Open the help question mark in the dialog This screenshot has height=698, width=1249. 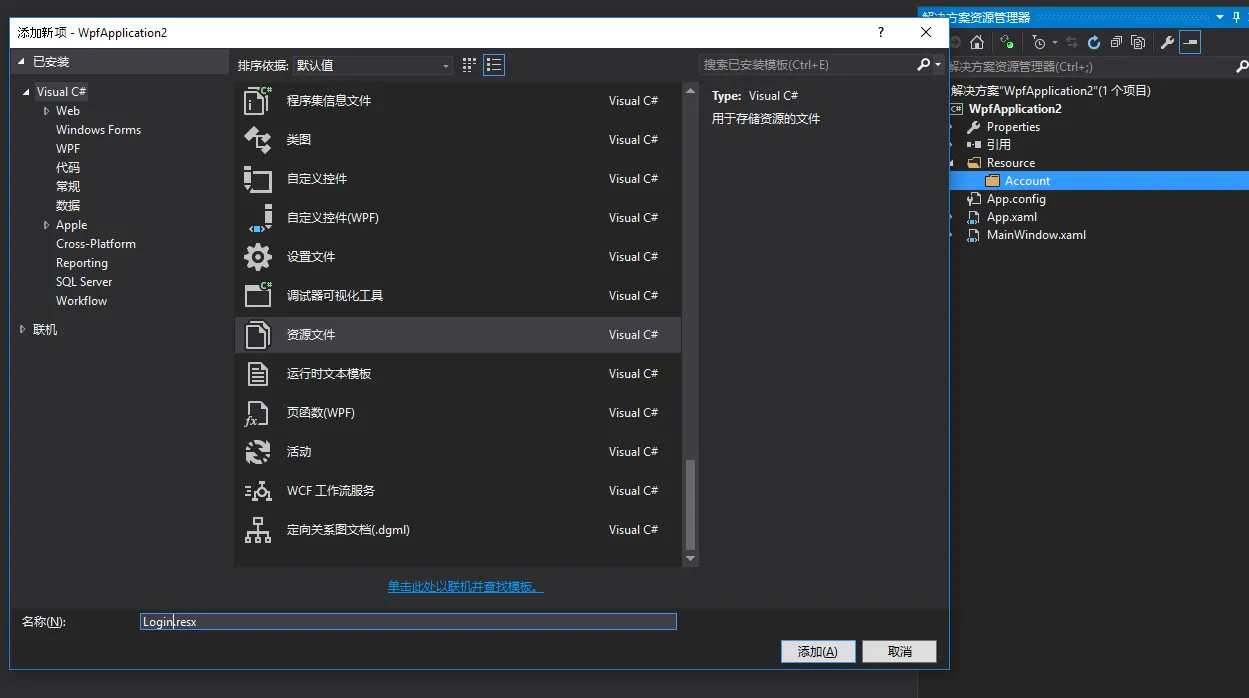(x=881, y=32)
